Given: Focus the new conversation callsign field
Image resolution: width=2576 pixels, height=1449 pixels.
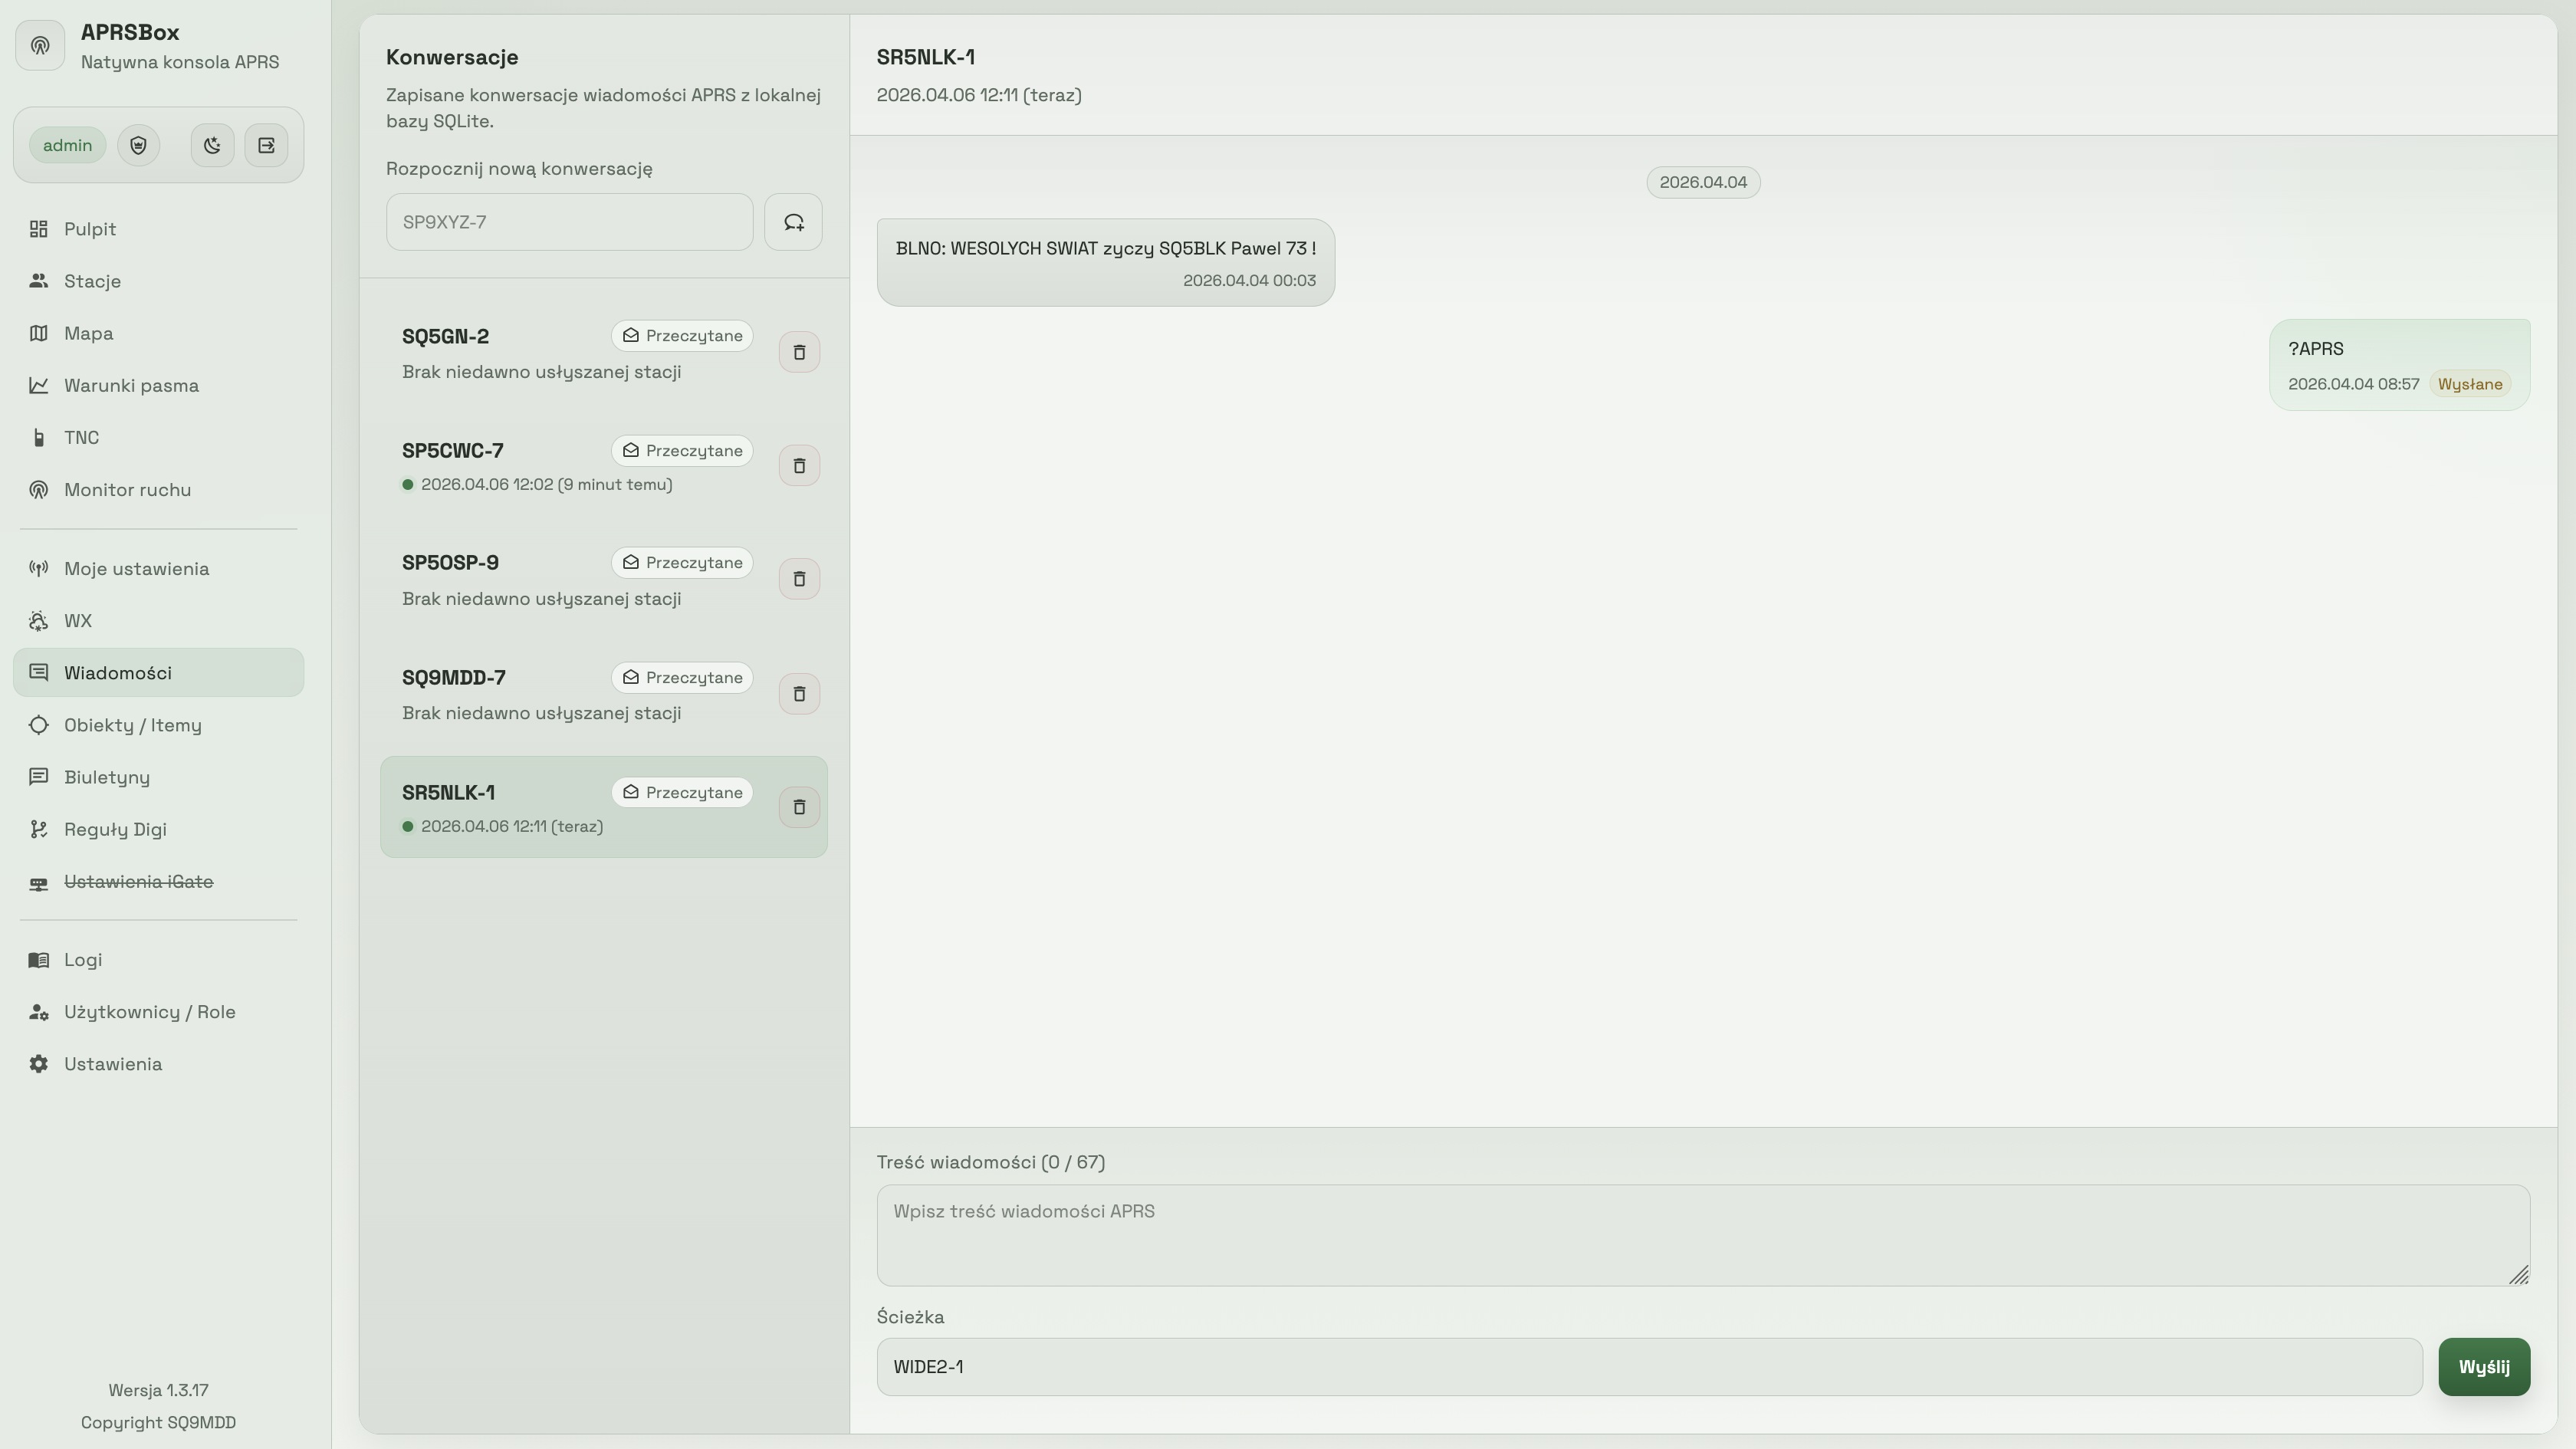Looking at the screenshot, I should tap(569, 222).
